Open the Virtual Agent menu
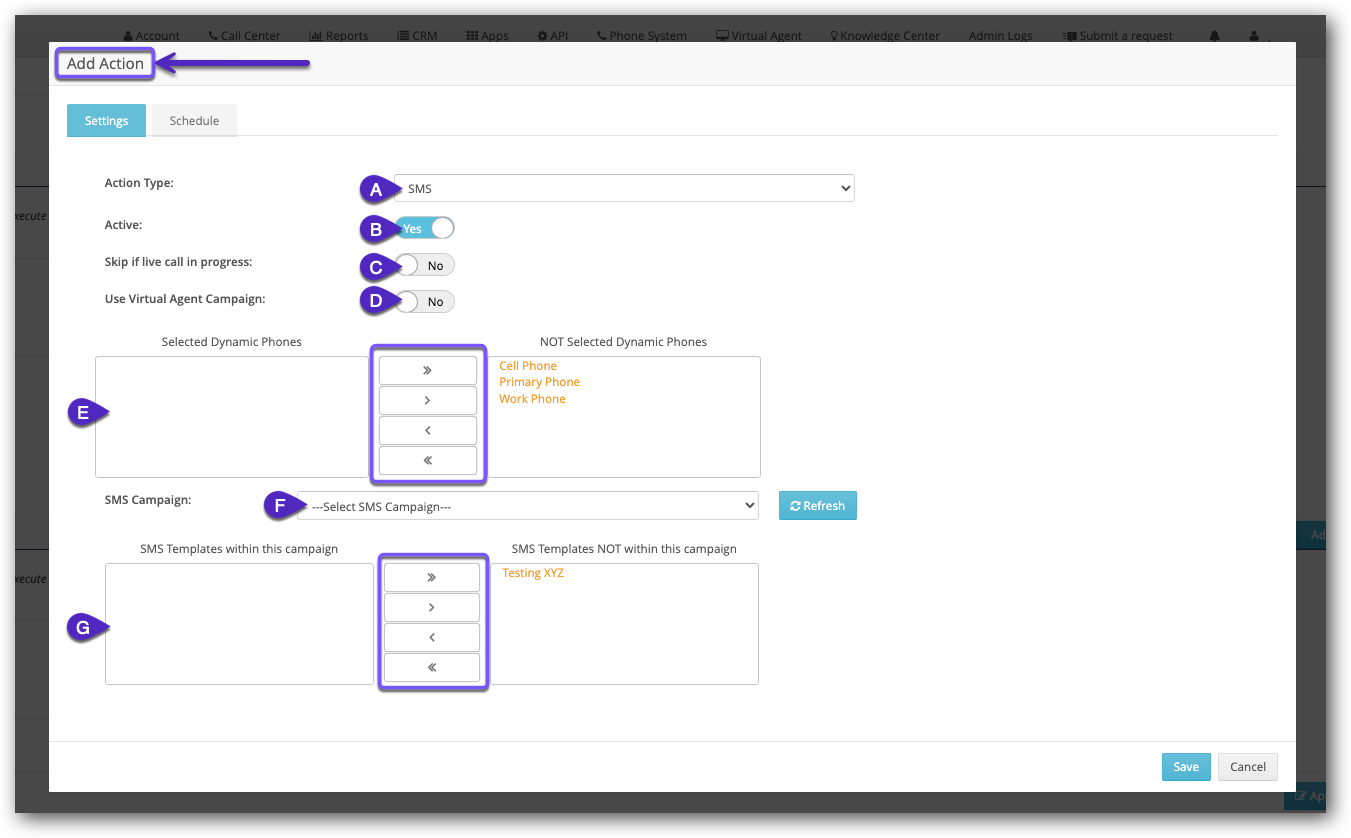 (x=759, y=36)
